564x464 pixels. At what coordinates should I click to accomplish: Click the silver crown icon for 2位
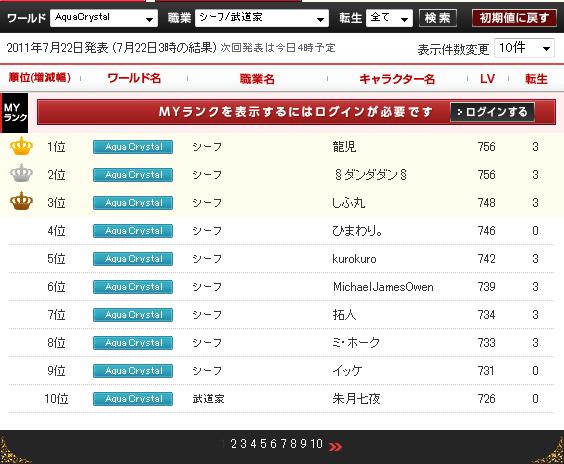21,173
